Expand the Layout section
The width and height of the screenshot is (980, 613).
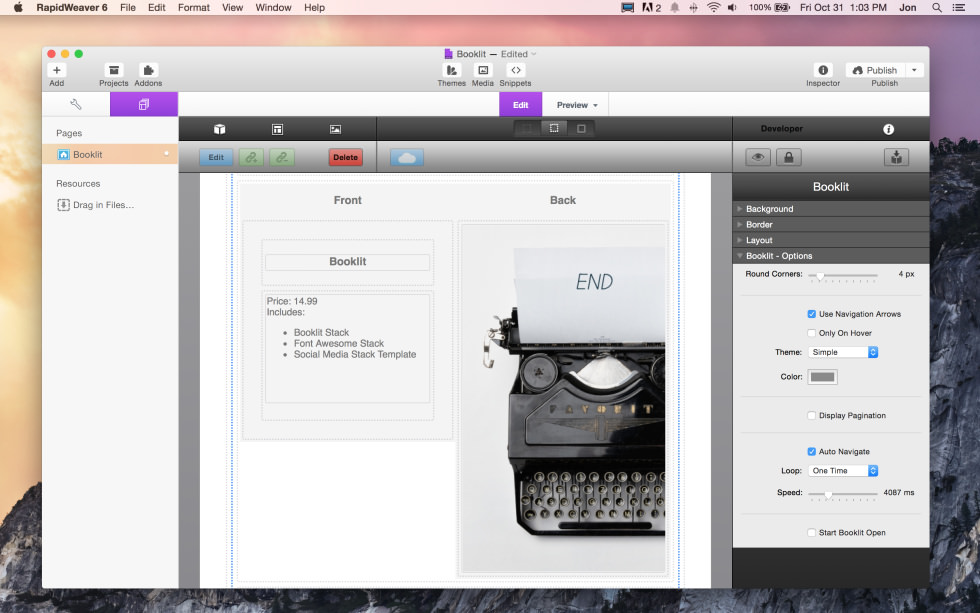coord(831,240)
